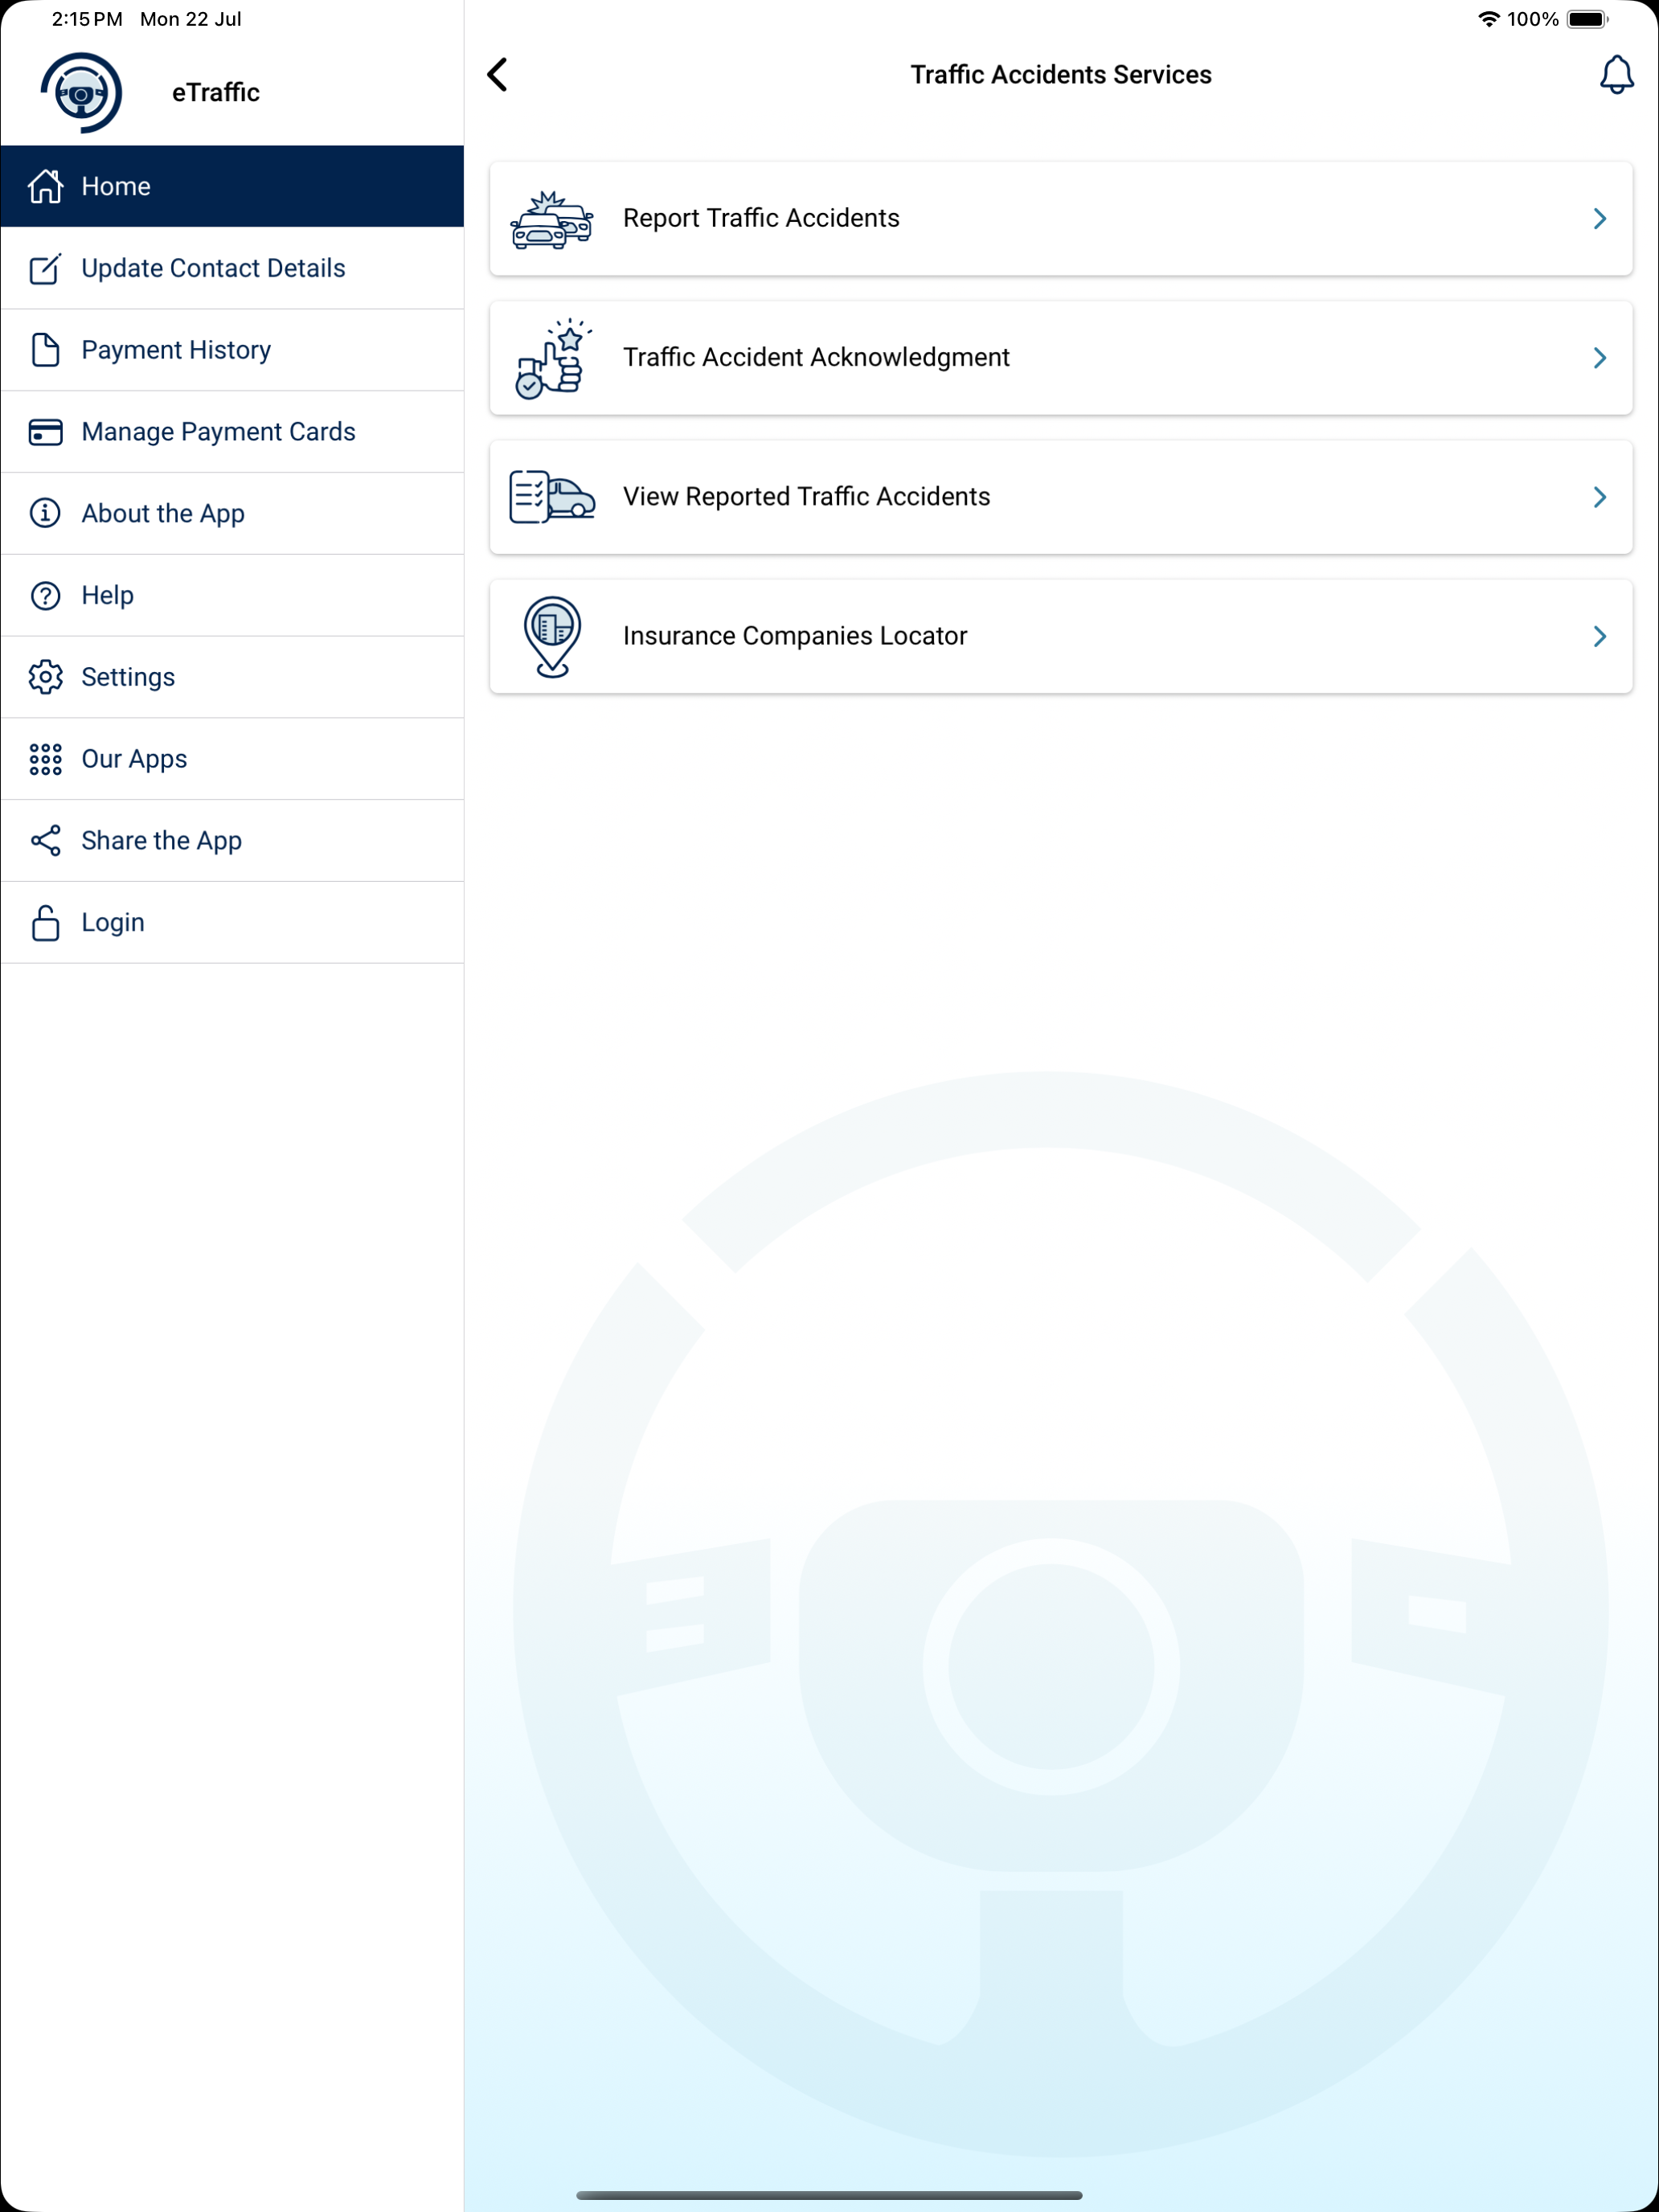Tap the 100% battery percentage text
The width and height of the screenshot is (1659, 2212).
[x=1532, y=19]
